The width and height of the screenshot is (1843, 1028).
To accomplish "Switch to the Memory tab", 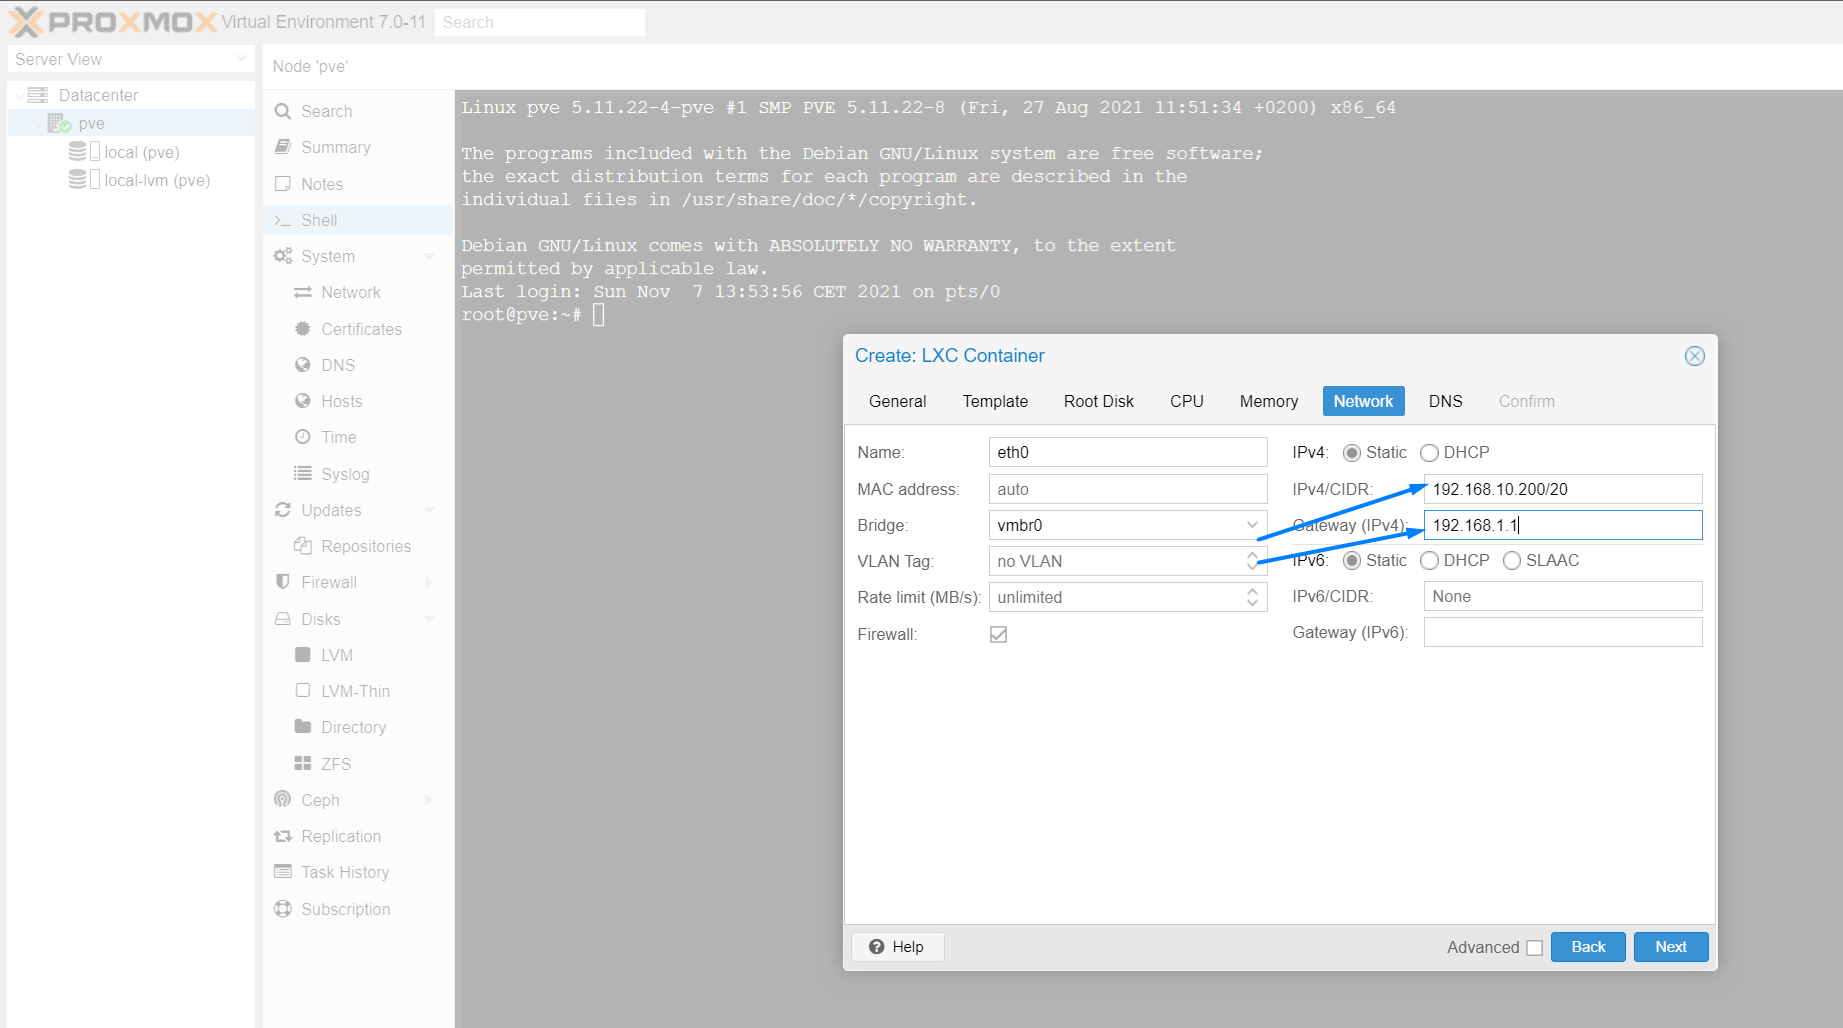I will click(1268, 401).
